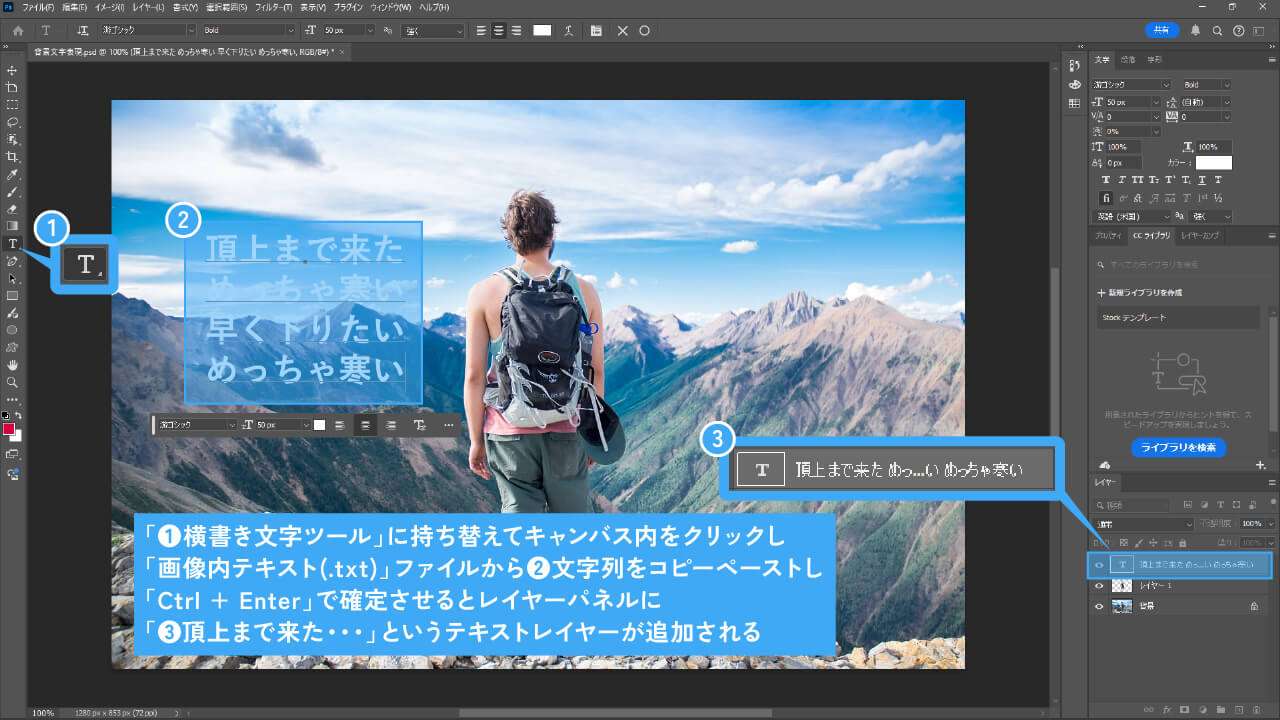Open the Swatches panel grid icon
Image resolution: width=1280 pixels, height=720 pixels.
pos(1074,102)
